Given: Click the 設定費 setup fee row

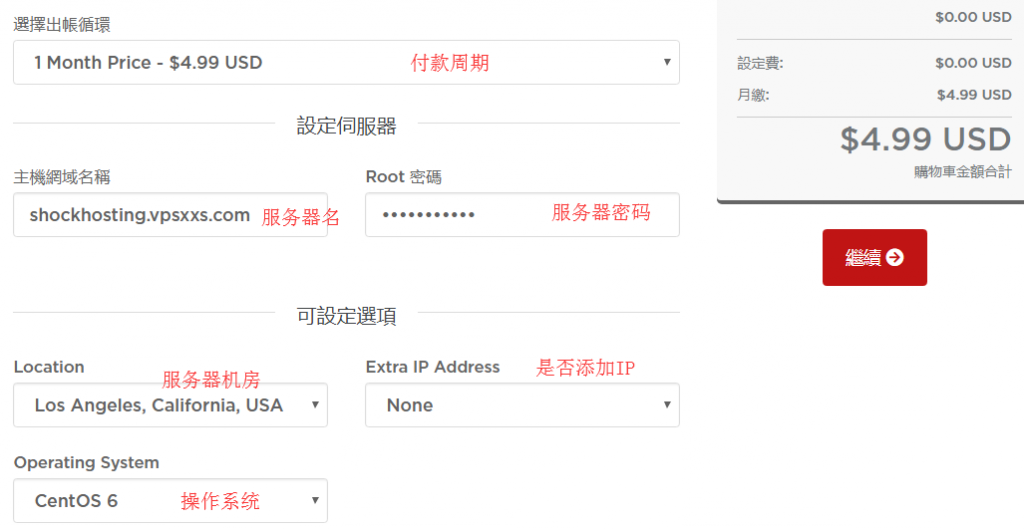Looking at the screenshot, I should pos(874,63).
